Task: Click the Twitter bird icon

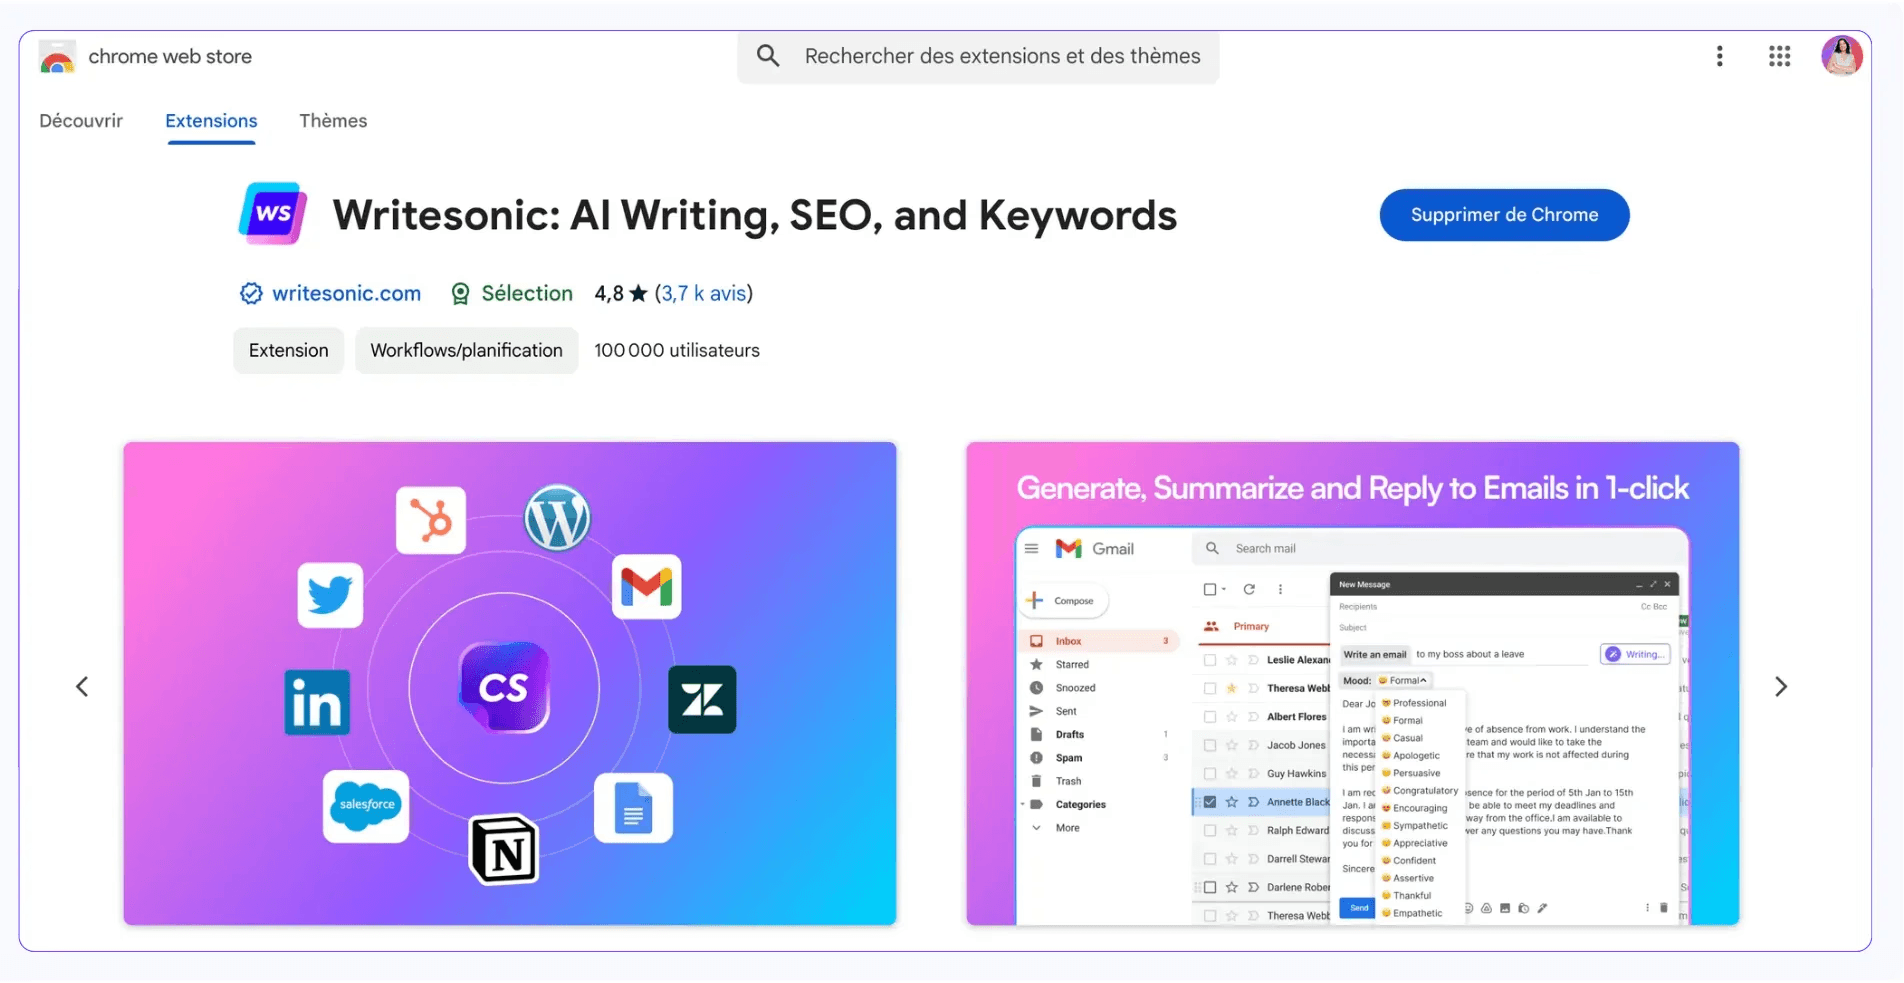Action: pyautogui.click(x=330, y=595)
